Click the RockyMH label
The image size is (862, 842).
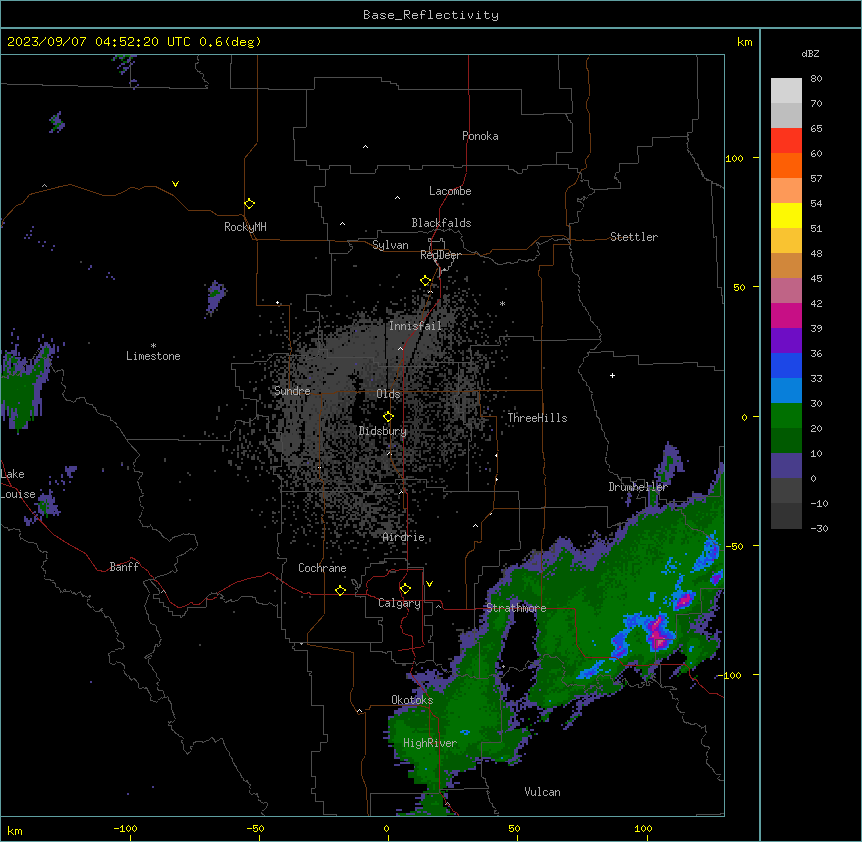click(x=245, y=227)
